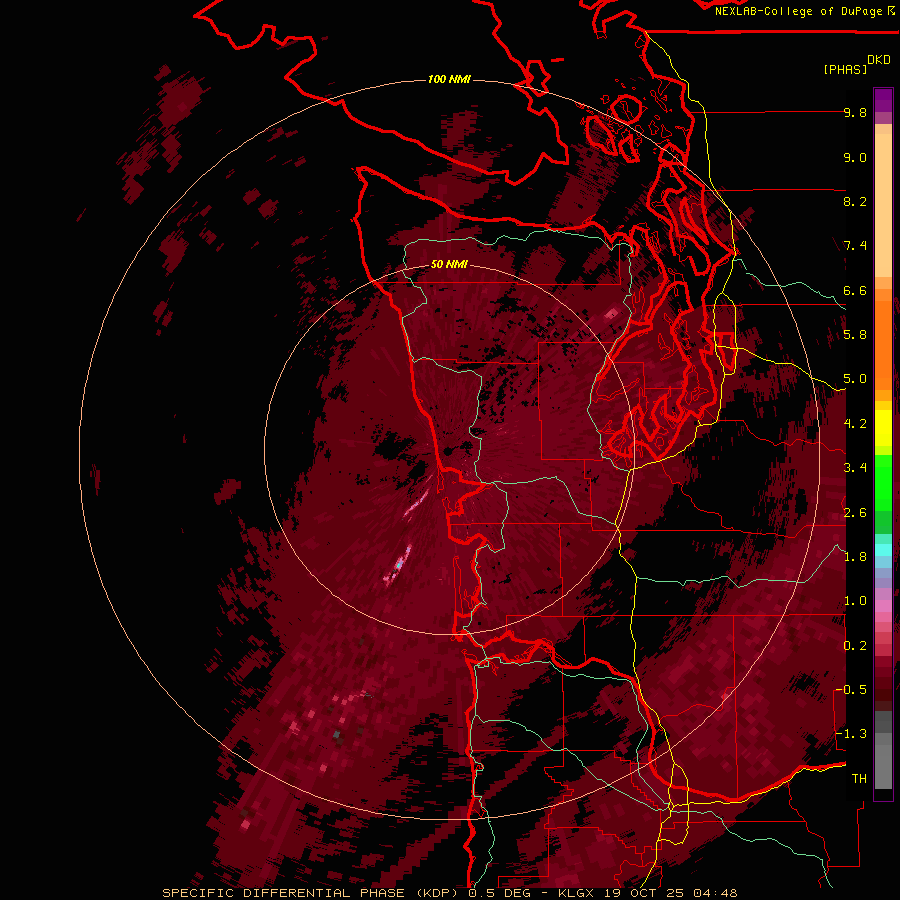Click the DKD legend unit label
900x900 pixels.
879,60
